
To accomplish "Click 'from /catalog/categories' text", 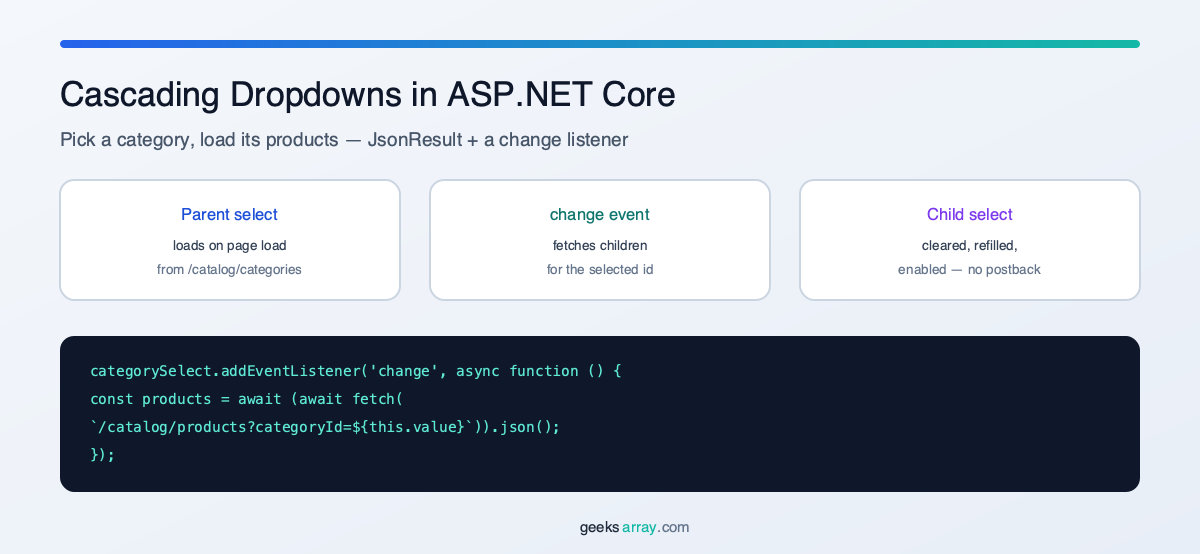I will tap(230, 269).
